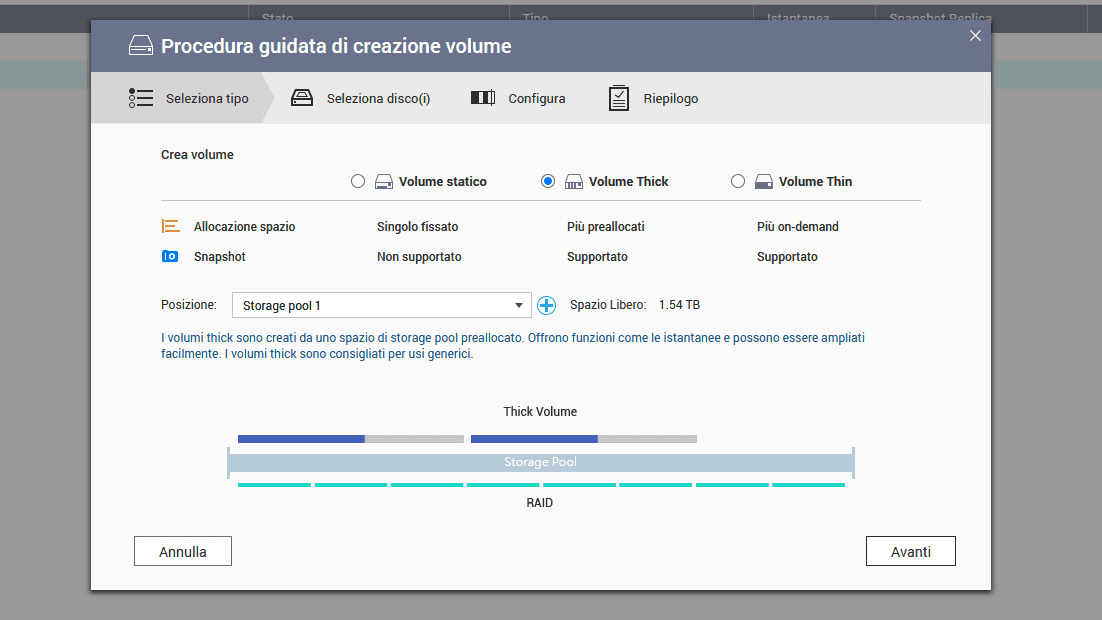Image resolution: width=1102 pixels, height=620 pixels.
Task: Click the blue plus icon to add storage pool
Action: click(x=546, y=305)
